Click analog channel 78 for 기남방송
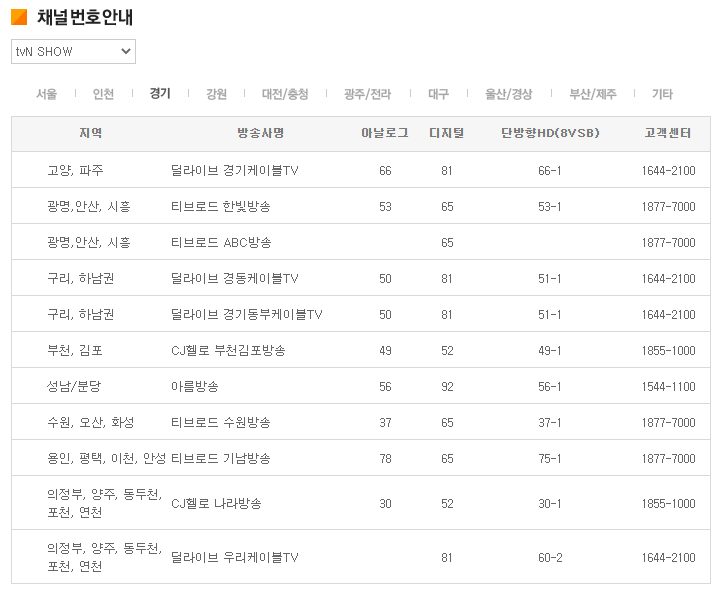This screenshot has width=722, height=592. pyautogui.click(x=385, y=459)
